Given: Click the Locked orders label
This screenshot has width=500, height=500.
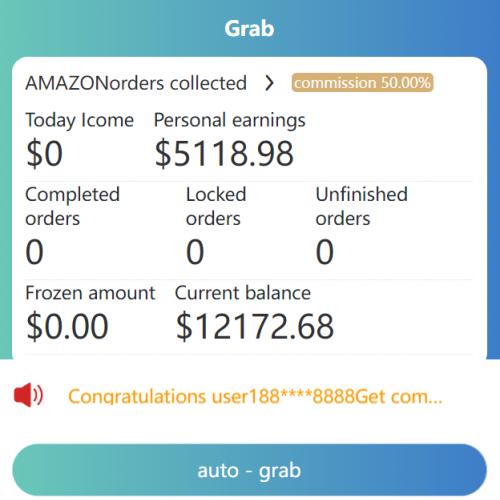Looking at the screenshot, I should [216, 206].
